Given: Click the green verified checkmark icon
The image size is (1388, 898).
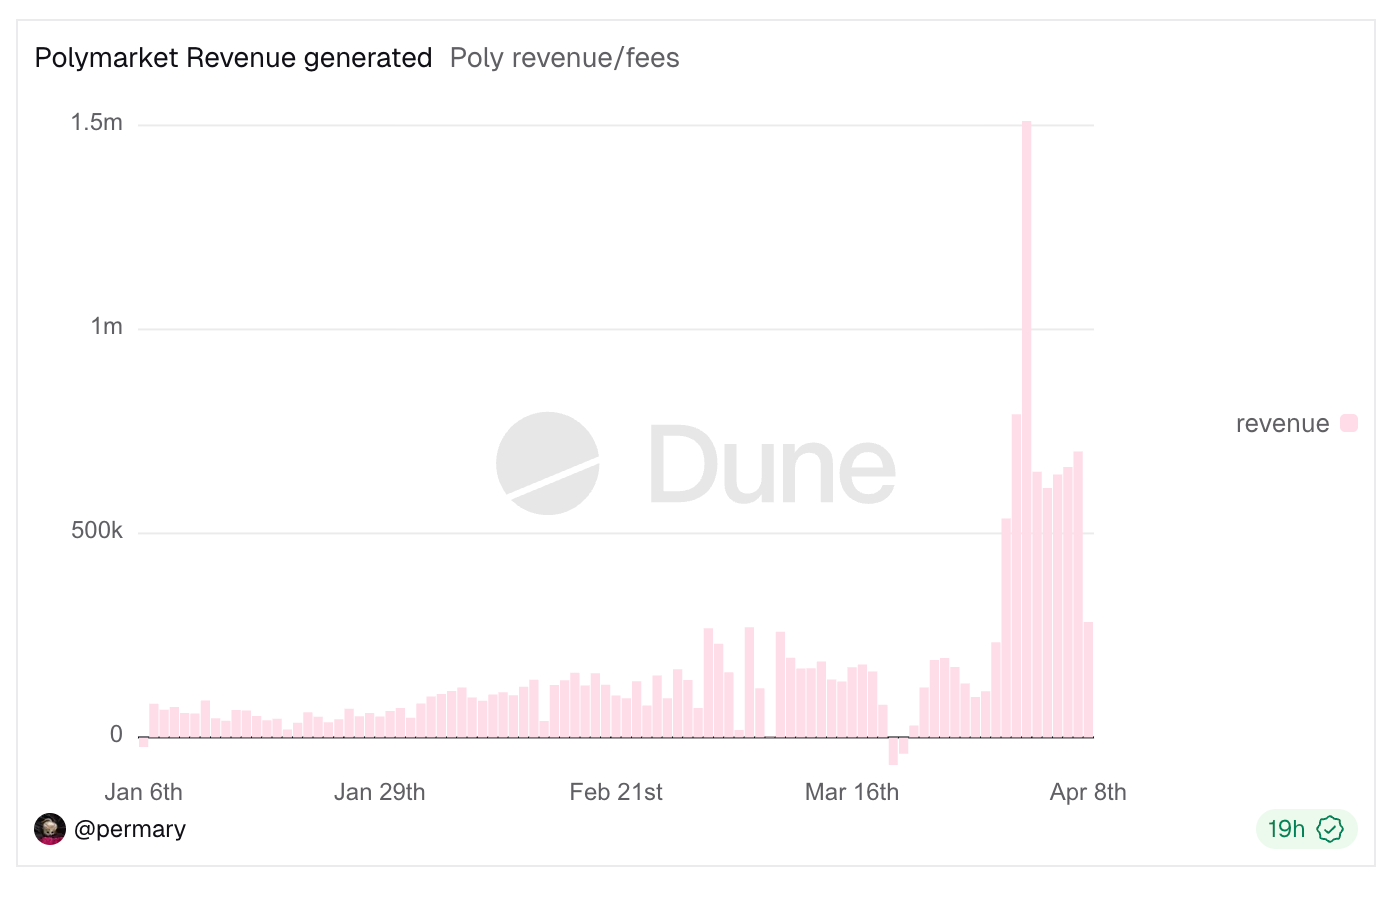Looking at the screenshot, I should pyautogui.click(x=1330, y=829).
